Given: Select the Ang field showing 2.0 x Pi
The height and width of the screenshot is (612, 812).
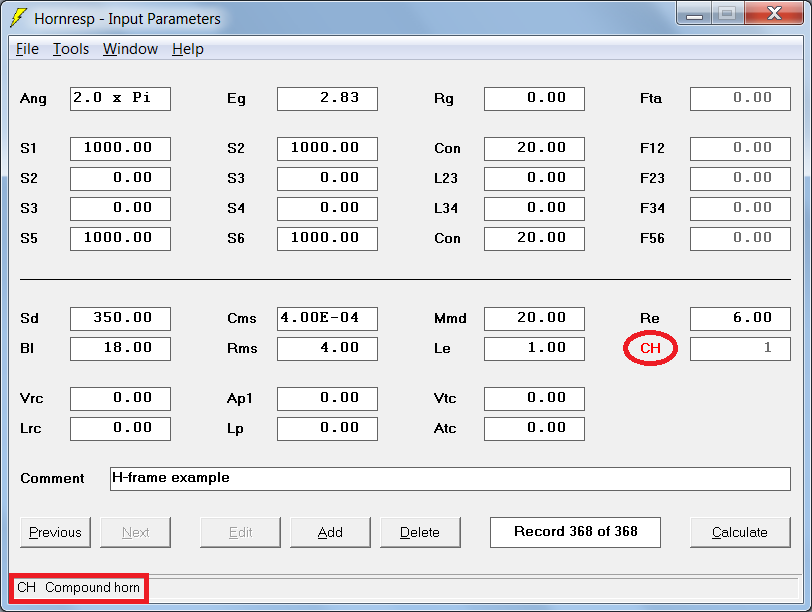Looking at the screenshot, I should (120, 99).
